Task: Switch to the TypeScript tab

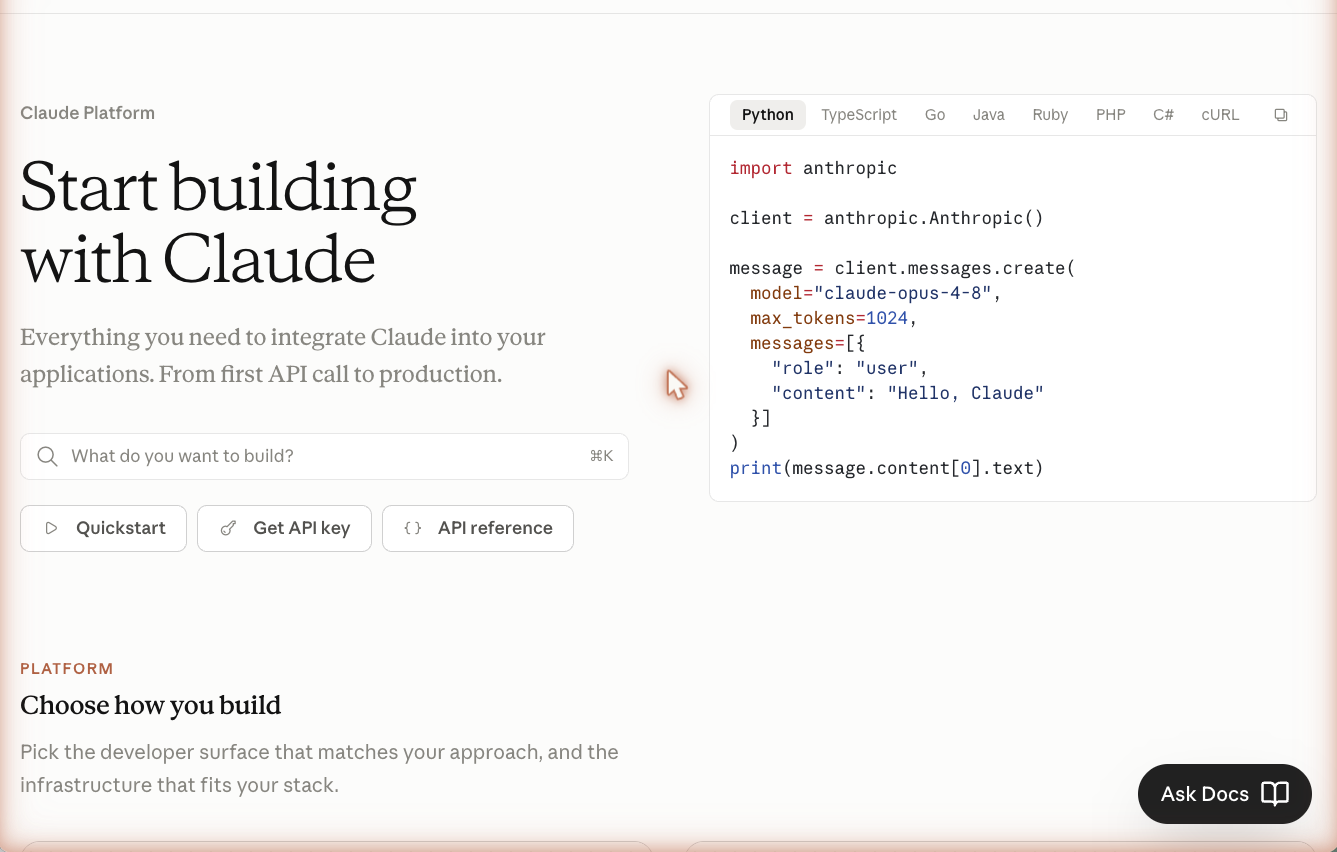Action: click(859, 115)
